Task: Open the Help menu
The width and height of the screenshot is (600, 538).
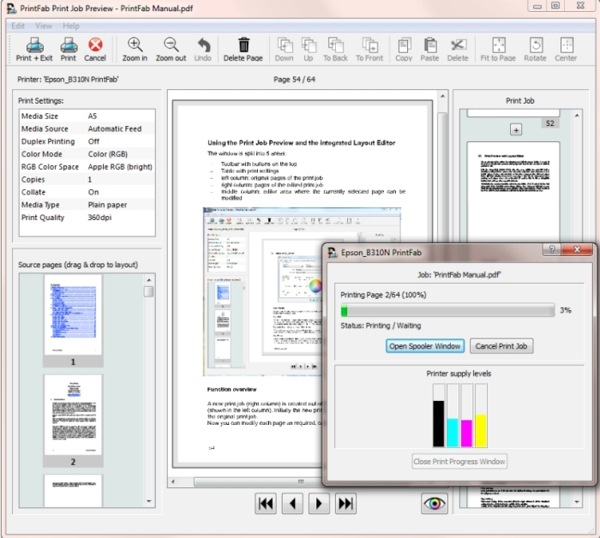Action: click(71, 25)
